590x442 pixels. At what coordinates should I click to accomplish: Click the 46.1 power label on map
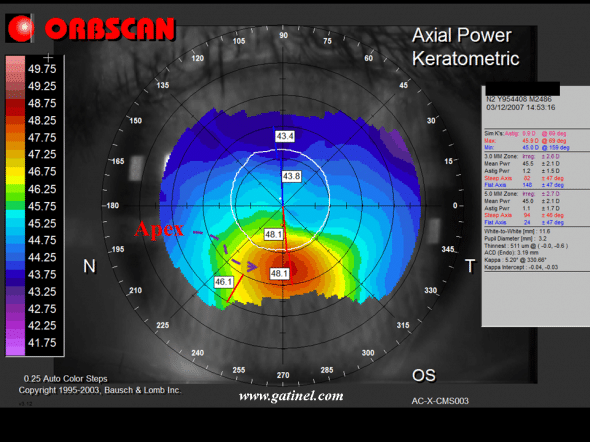[224, 282]
